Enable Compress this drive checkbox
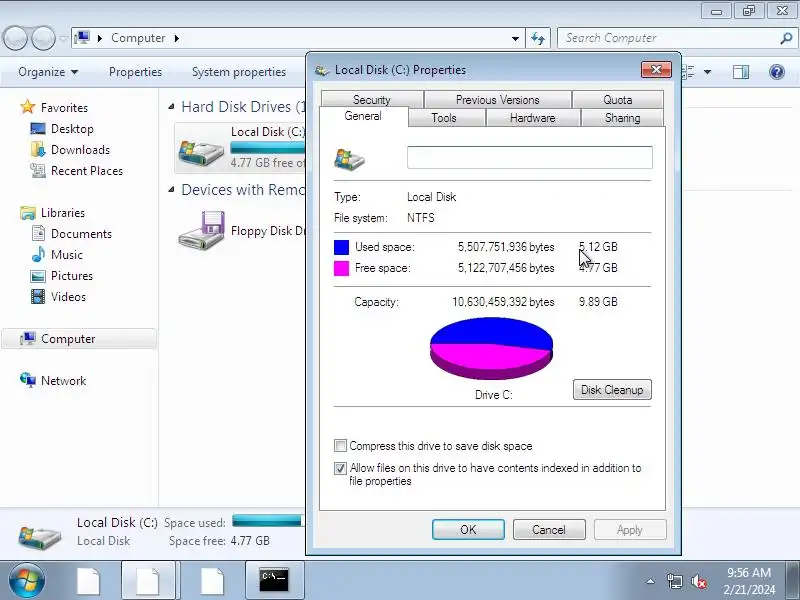Image resolution: width=800 pixels, height=600 pixels. click(340, 445)
